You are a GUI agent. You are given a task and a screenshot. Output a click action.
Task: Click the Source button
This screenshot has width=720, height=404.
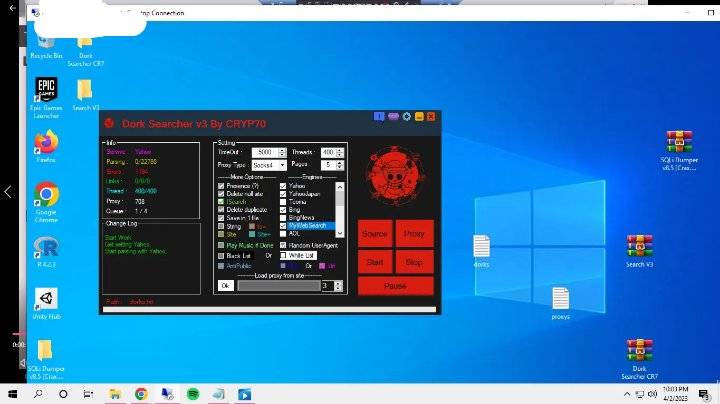click(x=375, y=234)
